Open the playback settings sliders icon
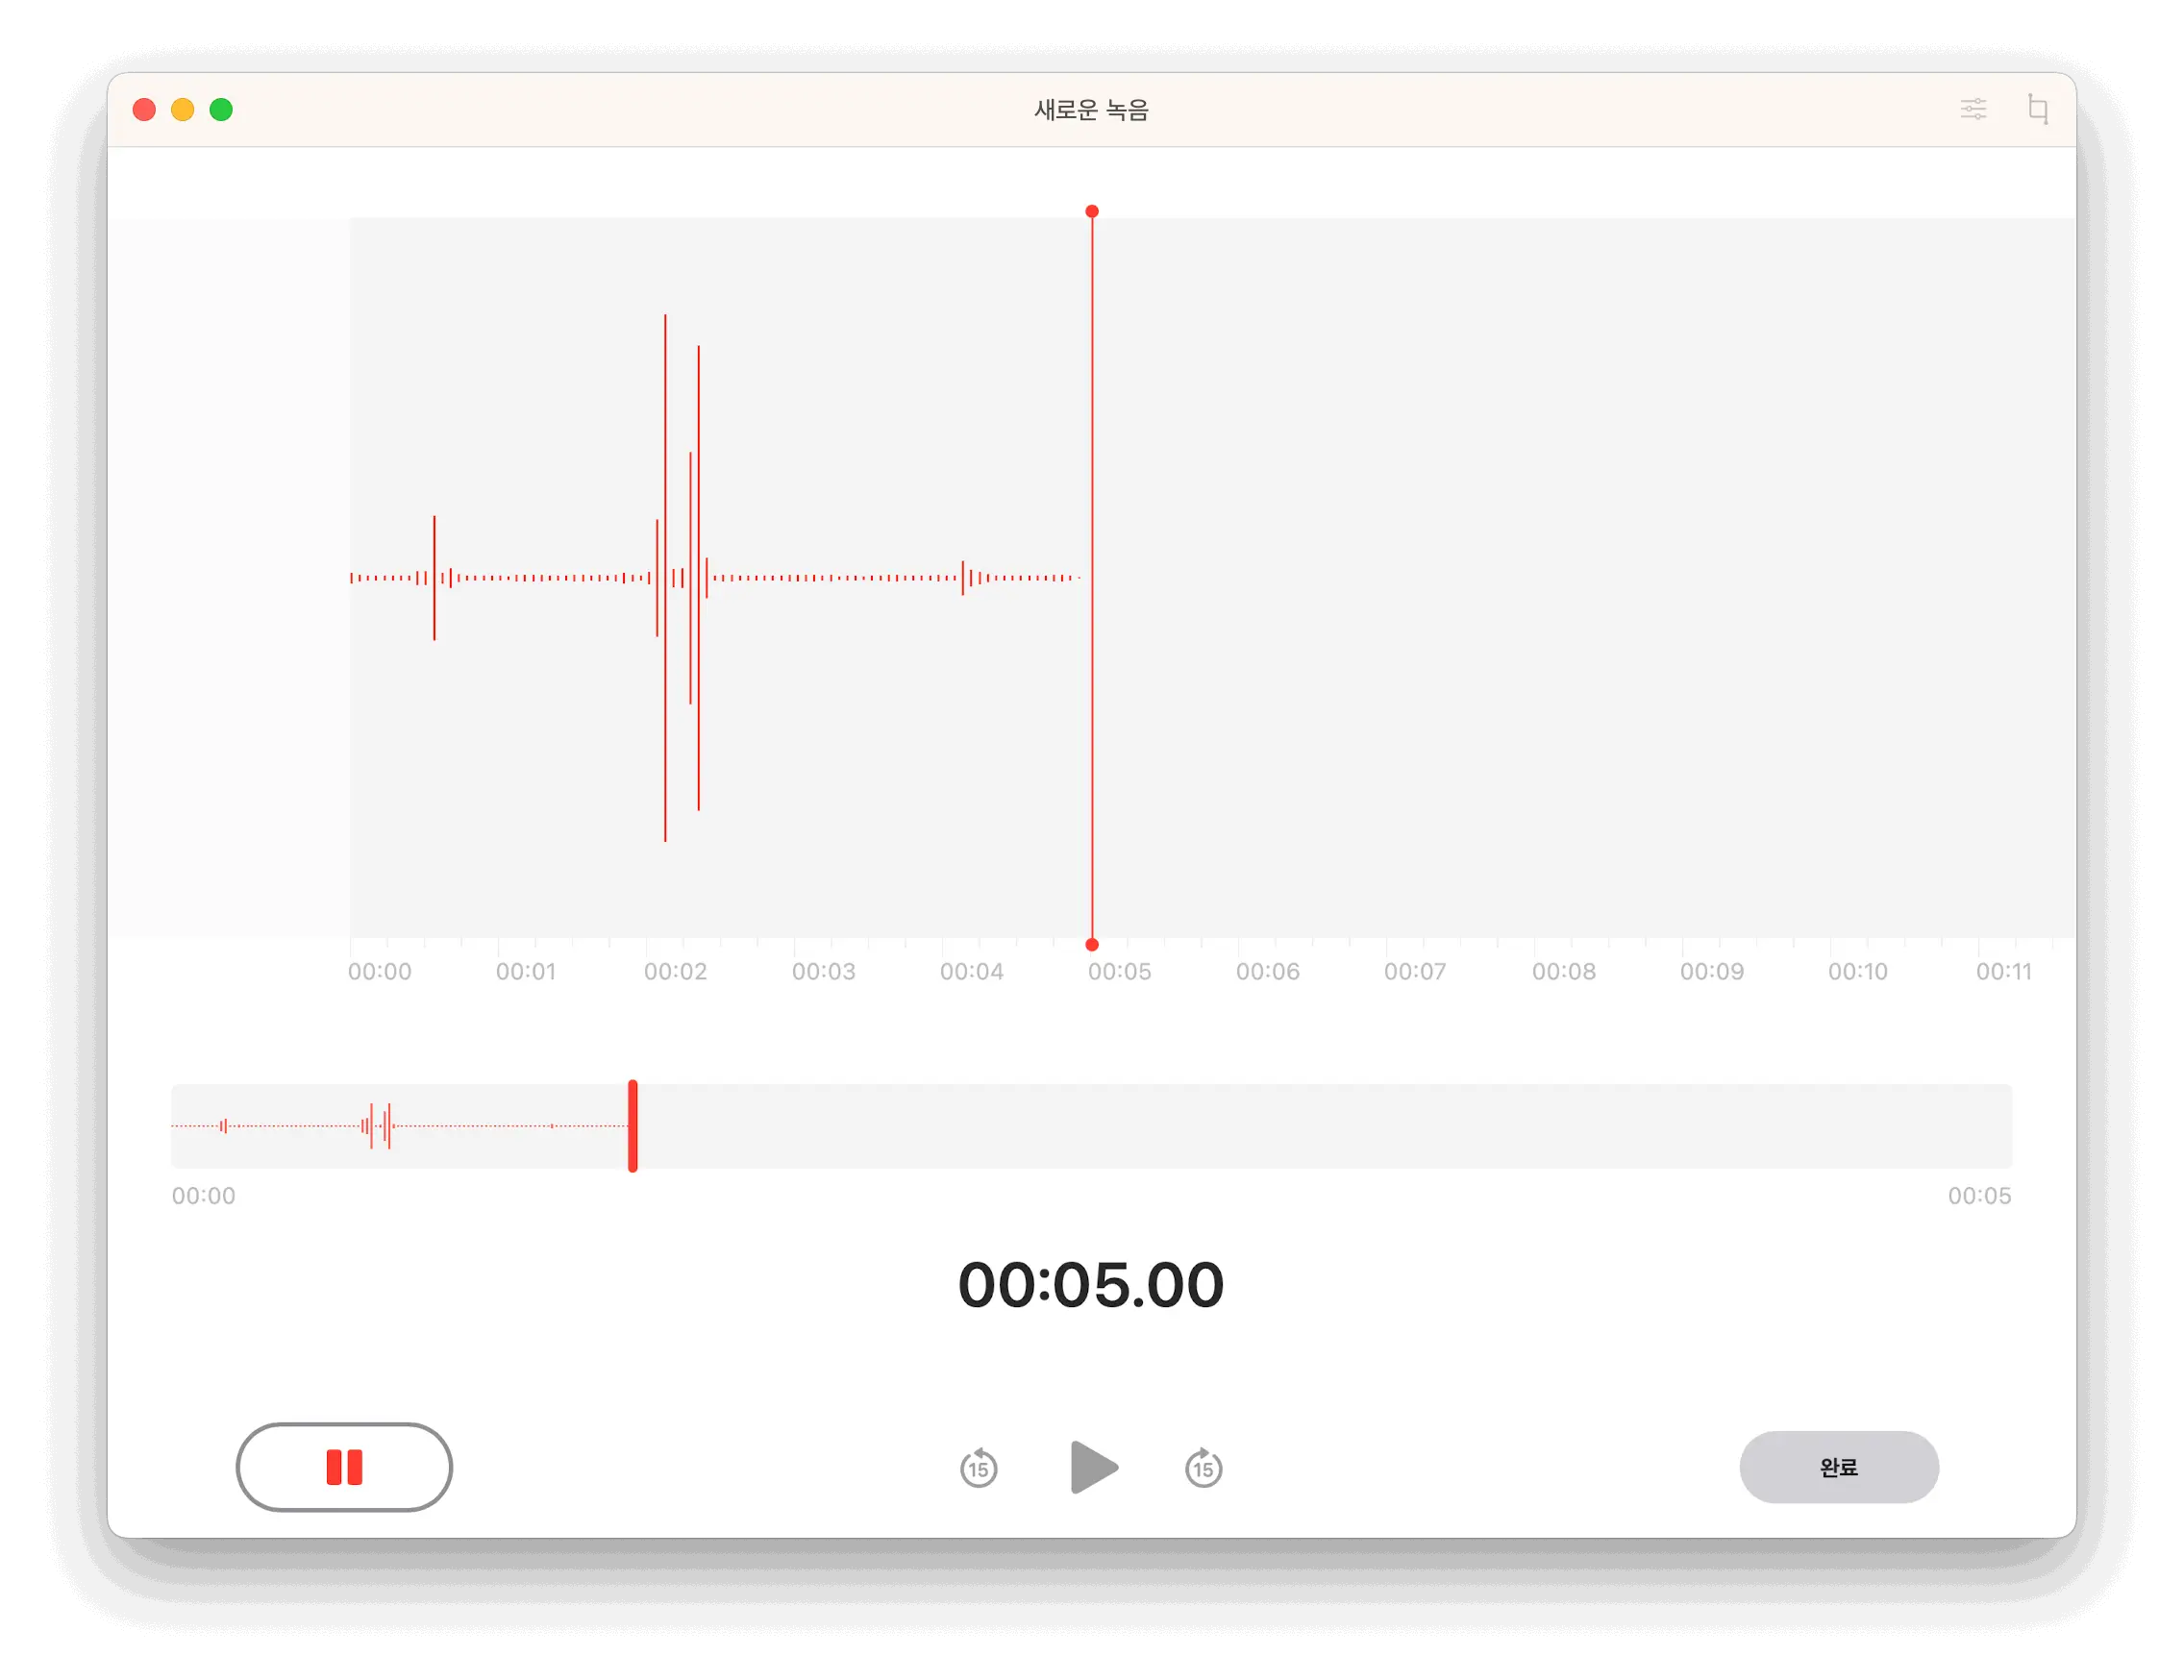 pos(1973,109)
